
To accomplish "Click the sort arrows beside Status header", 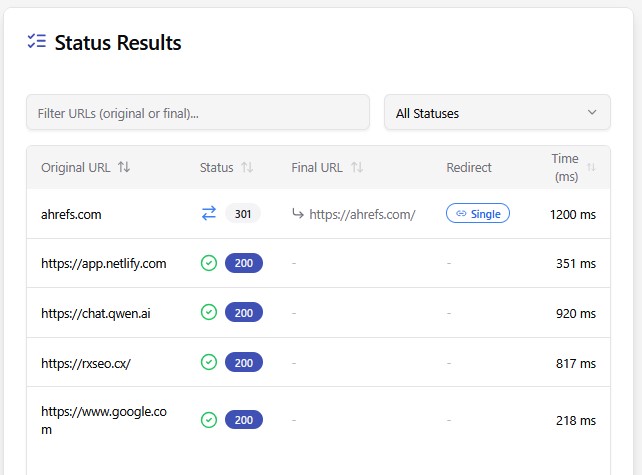I will click(x=247, y=168).
